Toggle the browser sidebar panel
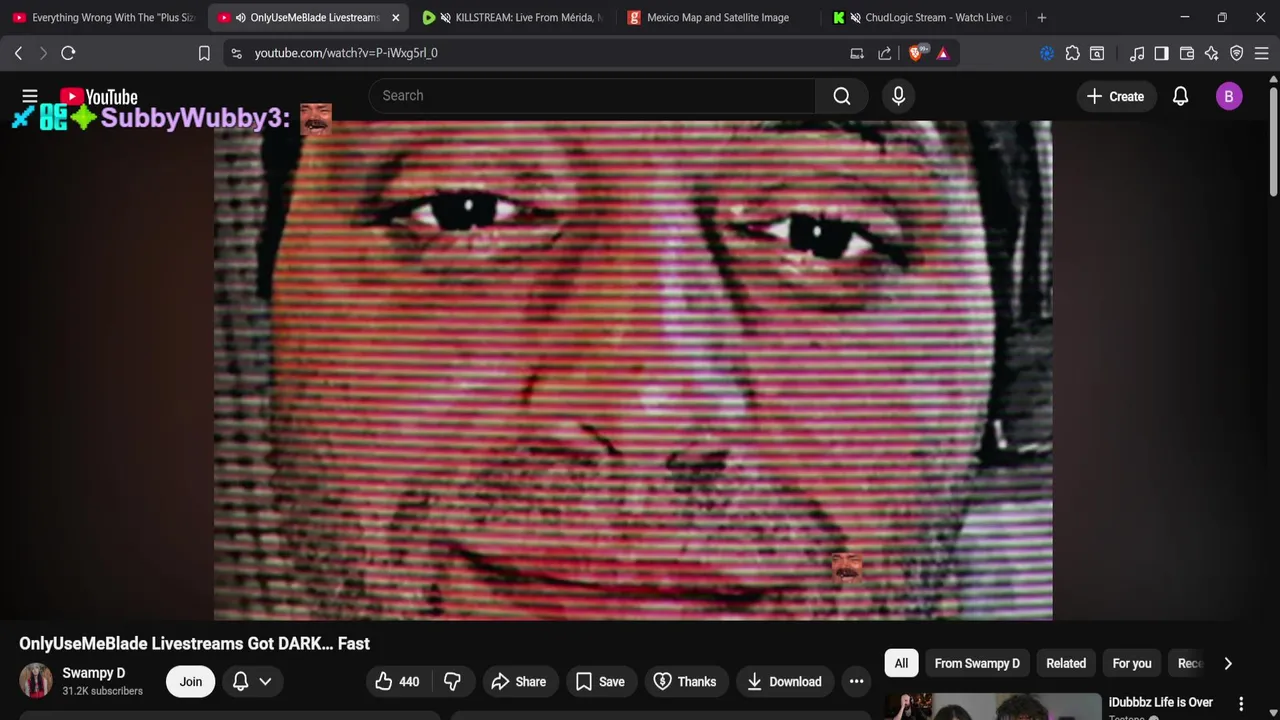 1161,53
